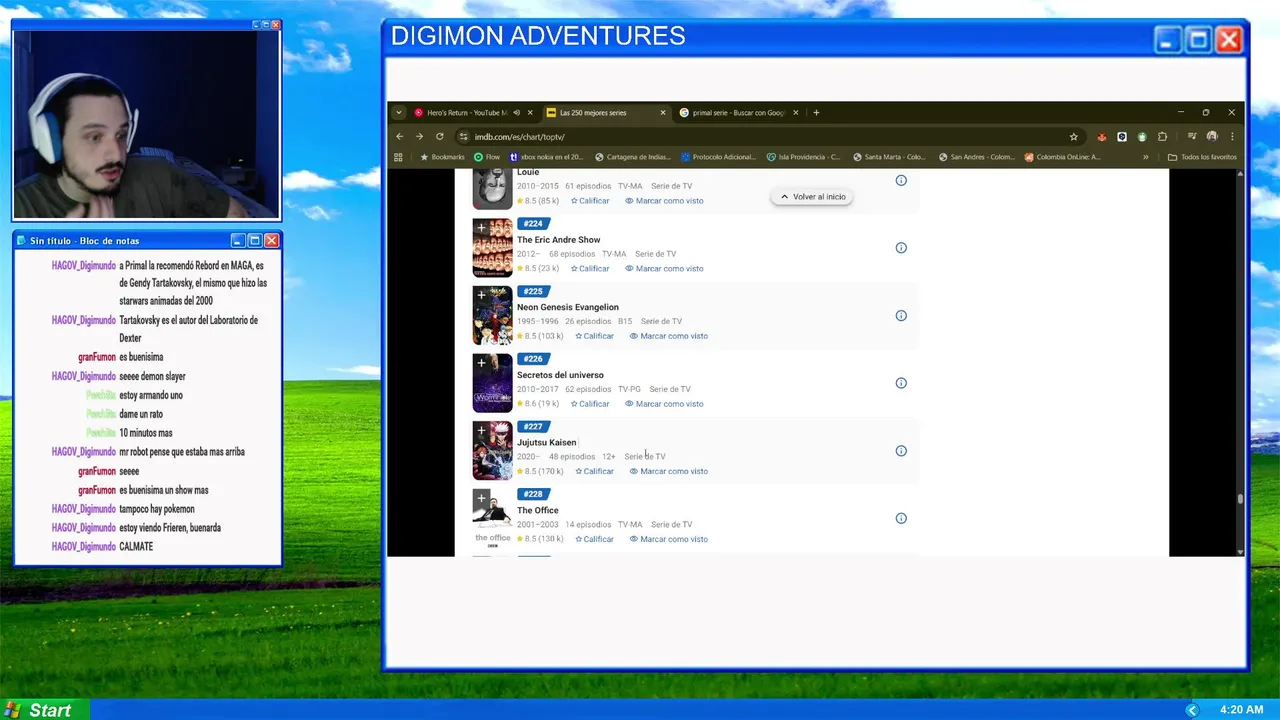1280x720 pixels.
Task: Open a new browser tab
Action: point(816,113)
